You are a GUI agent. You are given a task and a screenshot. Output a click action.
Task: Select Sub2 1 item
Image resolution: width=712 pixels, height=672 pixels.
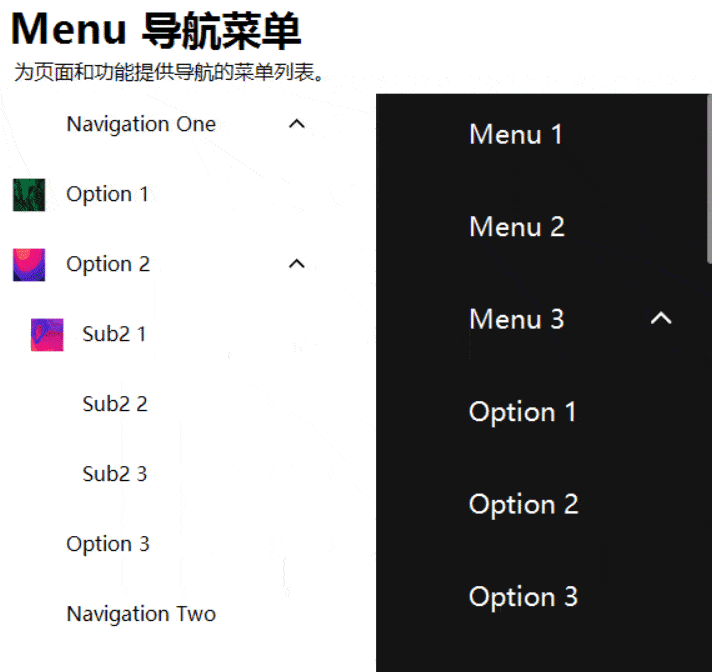coord(114,334)
